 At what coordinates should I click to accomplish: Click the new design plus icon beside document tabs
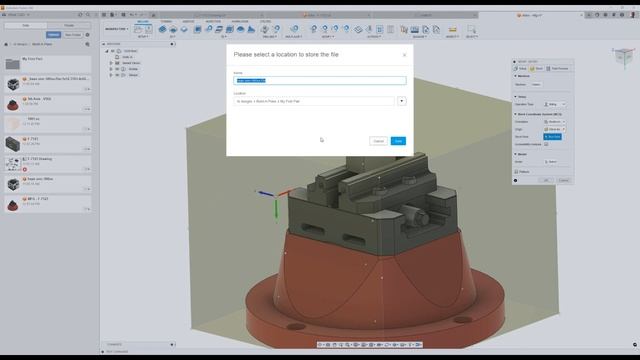click(x=589, y=15)
